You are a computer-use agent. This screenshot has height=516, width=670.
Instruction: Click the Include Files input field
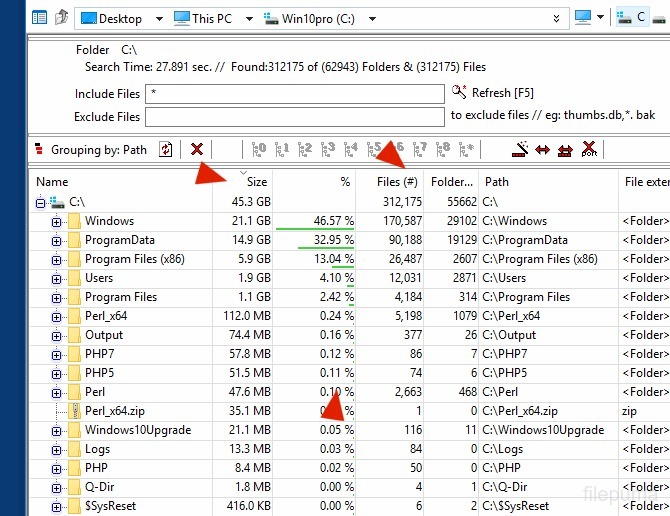tap(294, 94)
